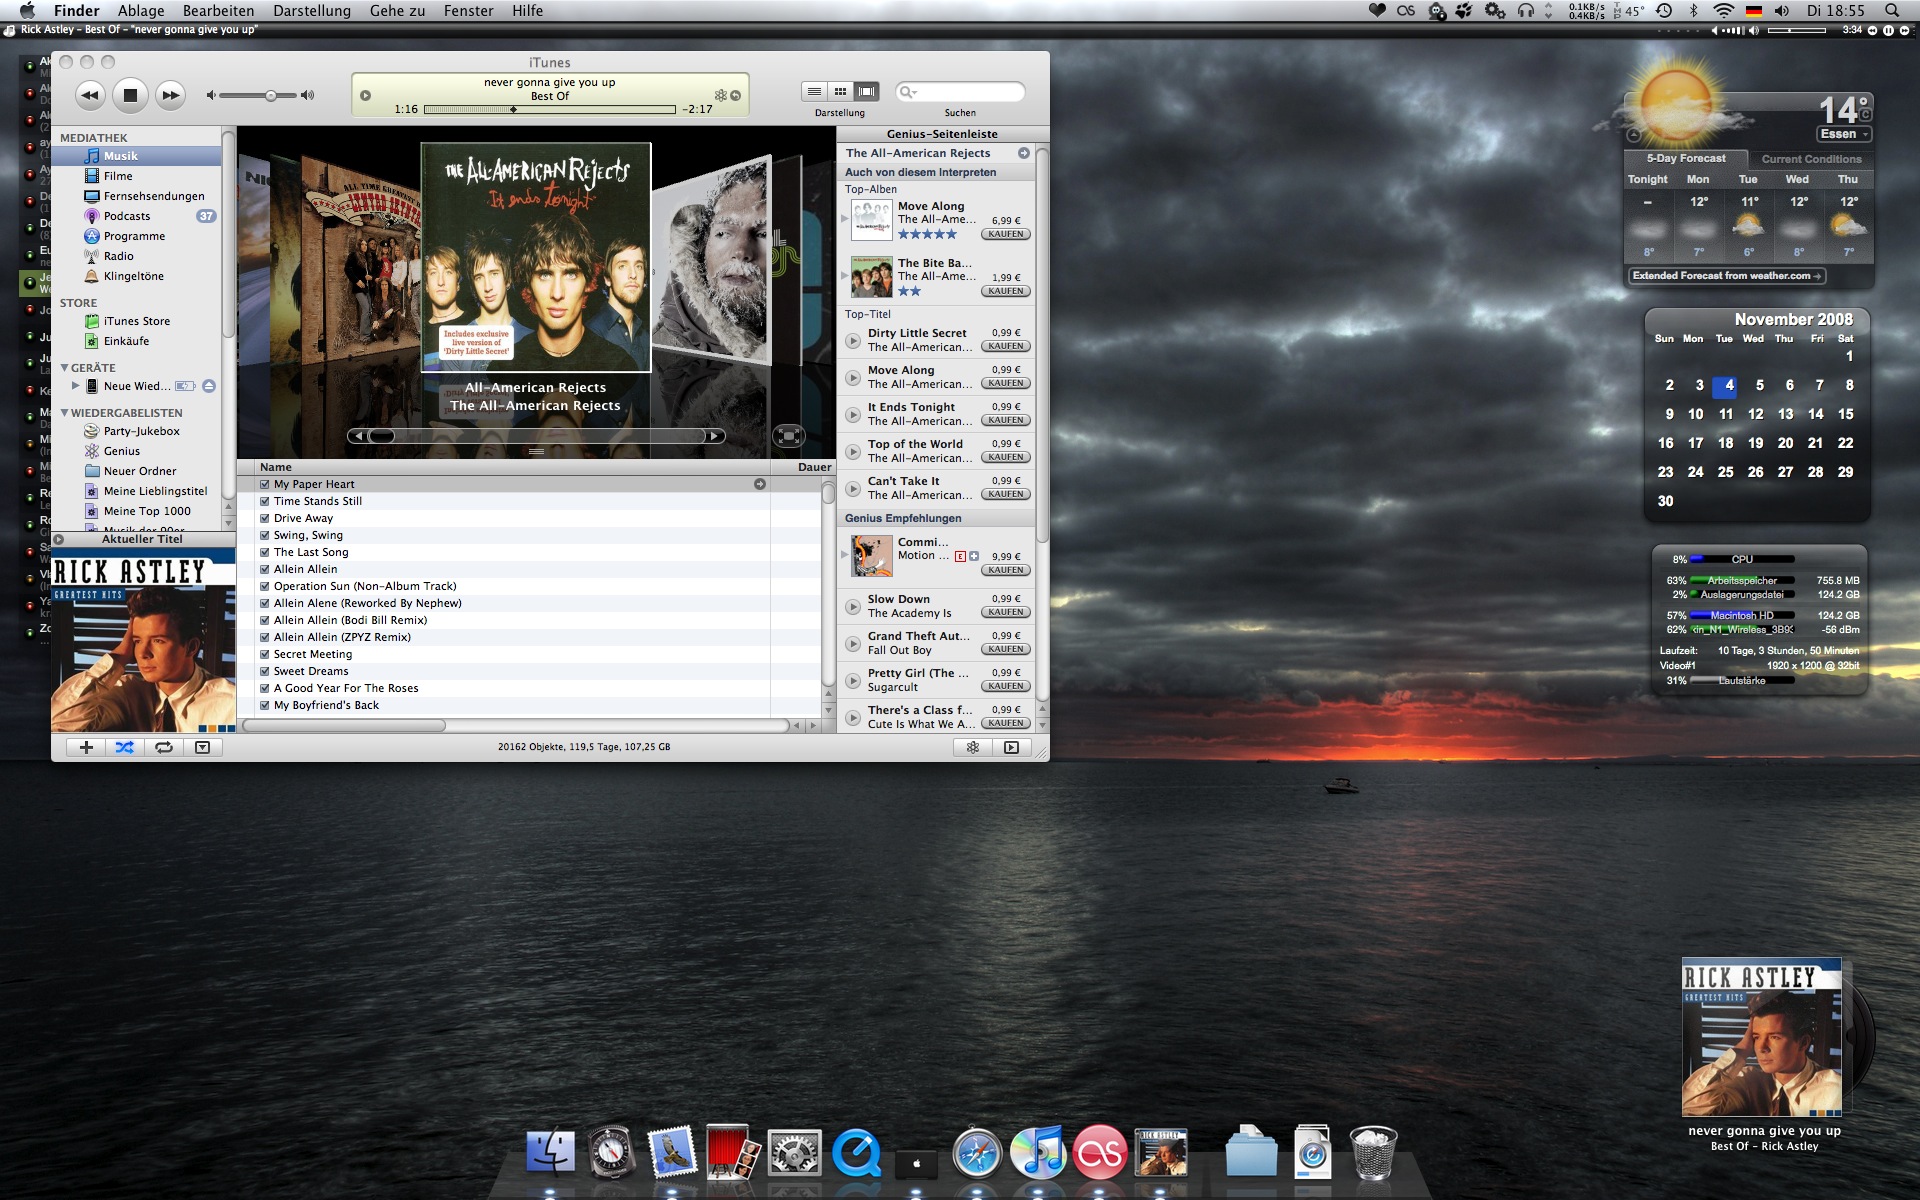Screen dimensions: 1920x1200
Task: Switch to Current Conditions tab in weather
Action: coord(1811,159)
